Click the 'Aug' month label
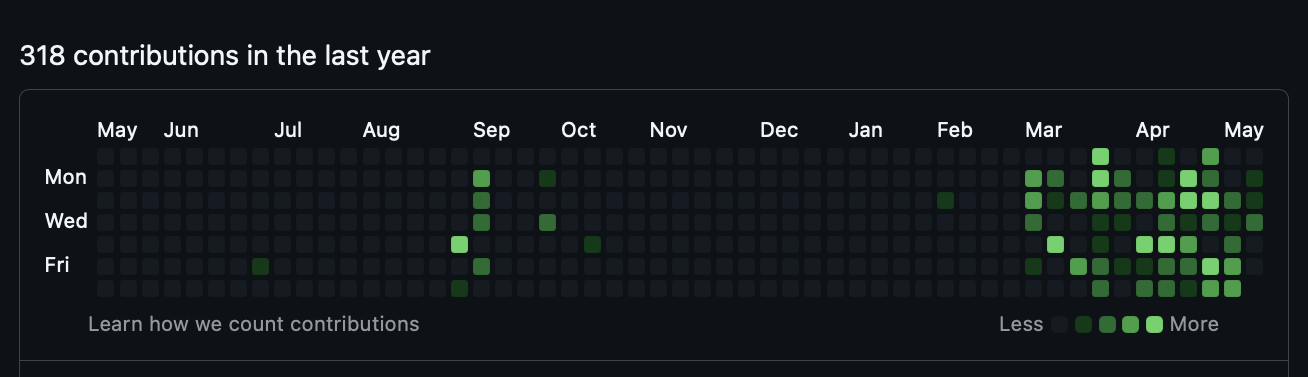The height and width of the screenshot is (377, 1308). 381,130
